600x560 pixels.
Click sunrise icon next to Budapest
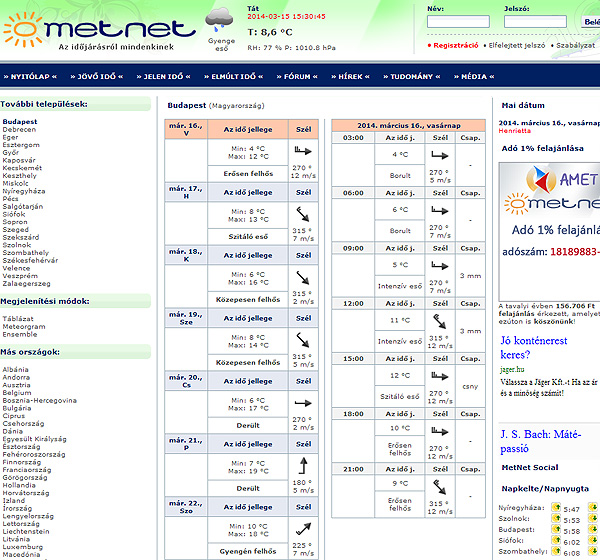click(x=556, y=529)
